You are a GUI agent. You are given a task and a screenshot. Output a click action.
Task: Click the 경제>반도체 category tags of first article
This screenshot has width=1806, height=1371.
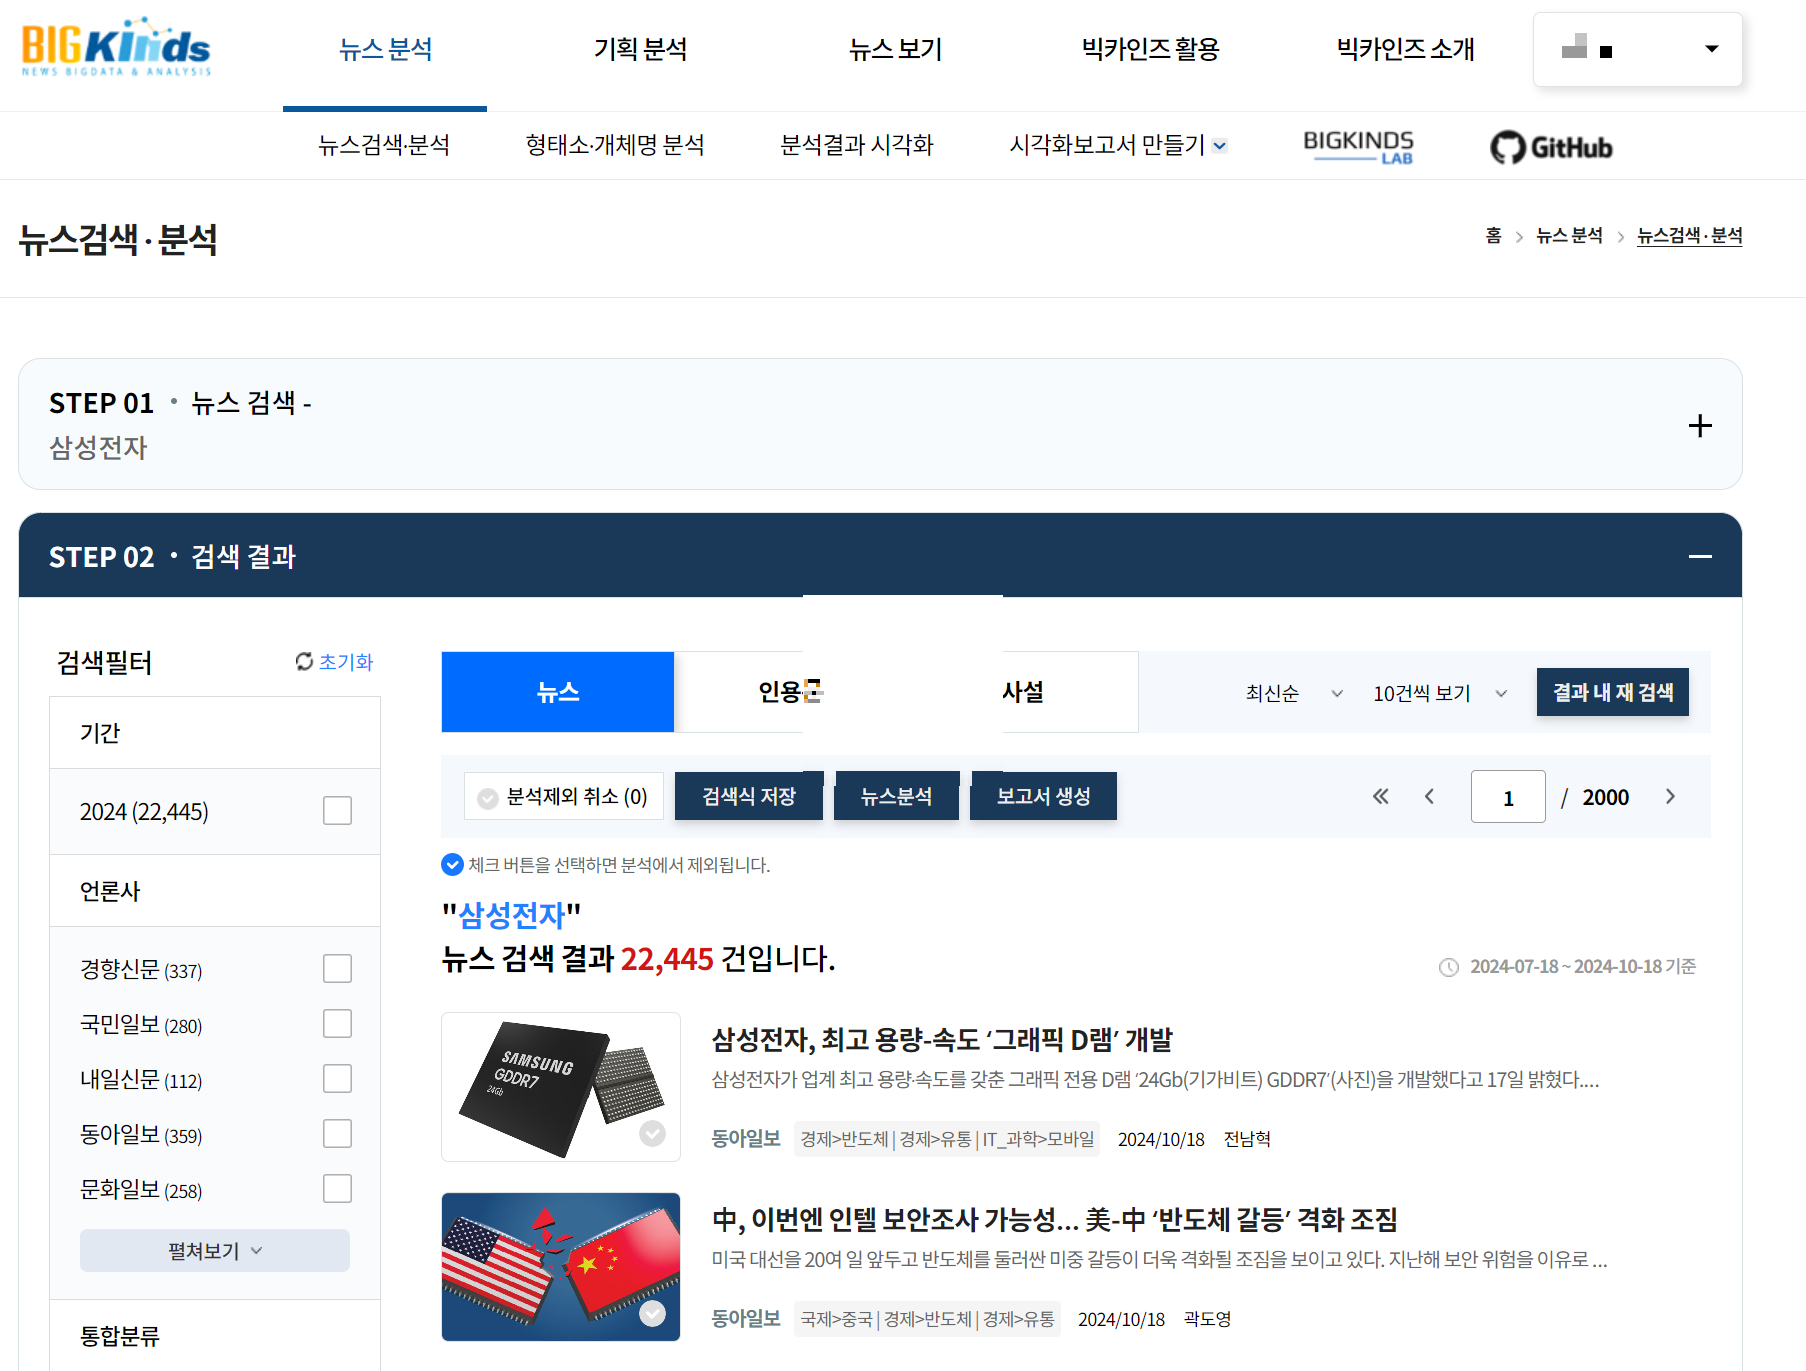(x=946, y=1139)
